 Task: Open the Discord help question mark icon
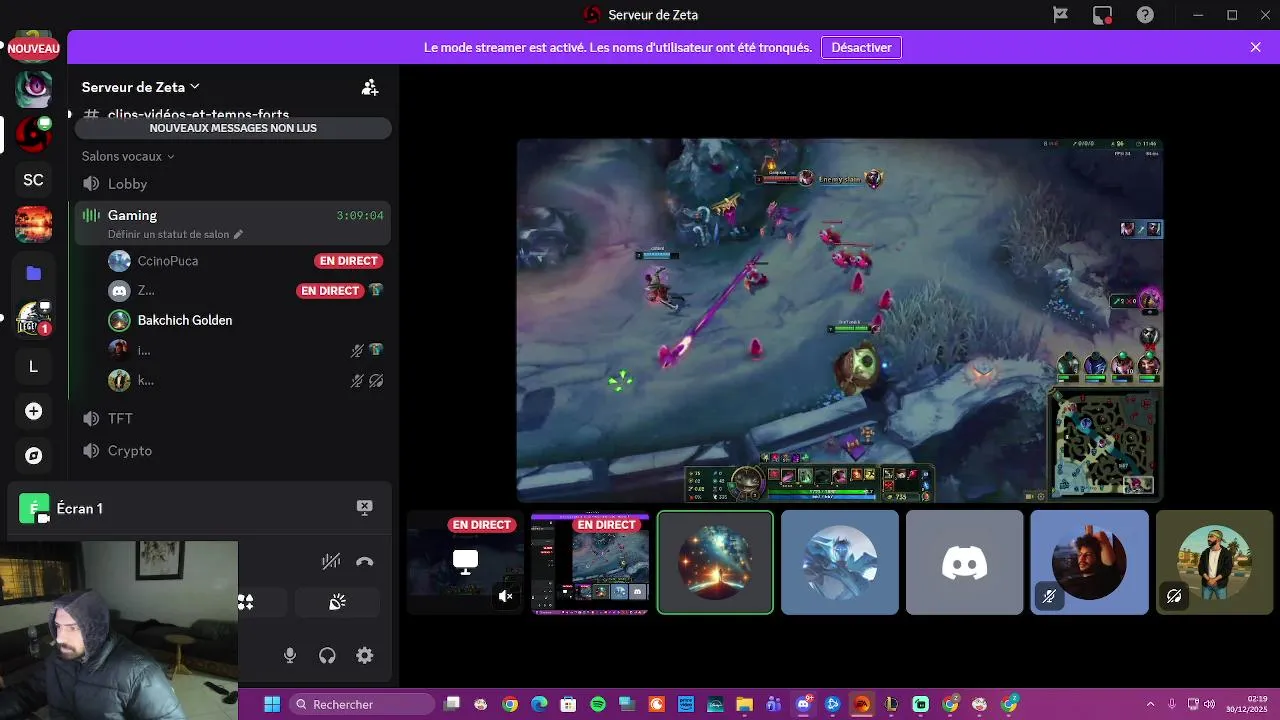1145,15
